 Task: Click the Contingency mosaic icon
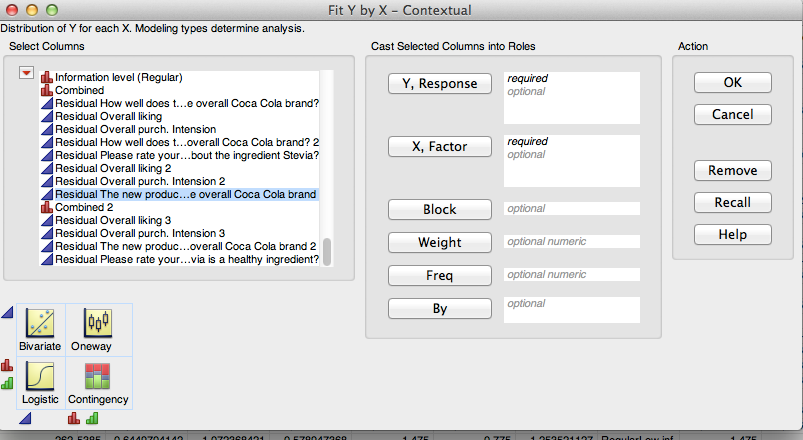pyautogui.click(x=97, y=376)
